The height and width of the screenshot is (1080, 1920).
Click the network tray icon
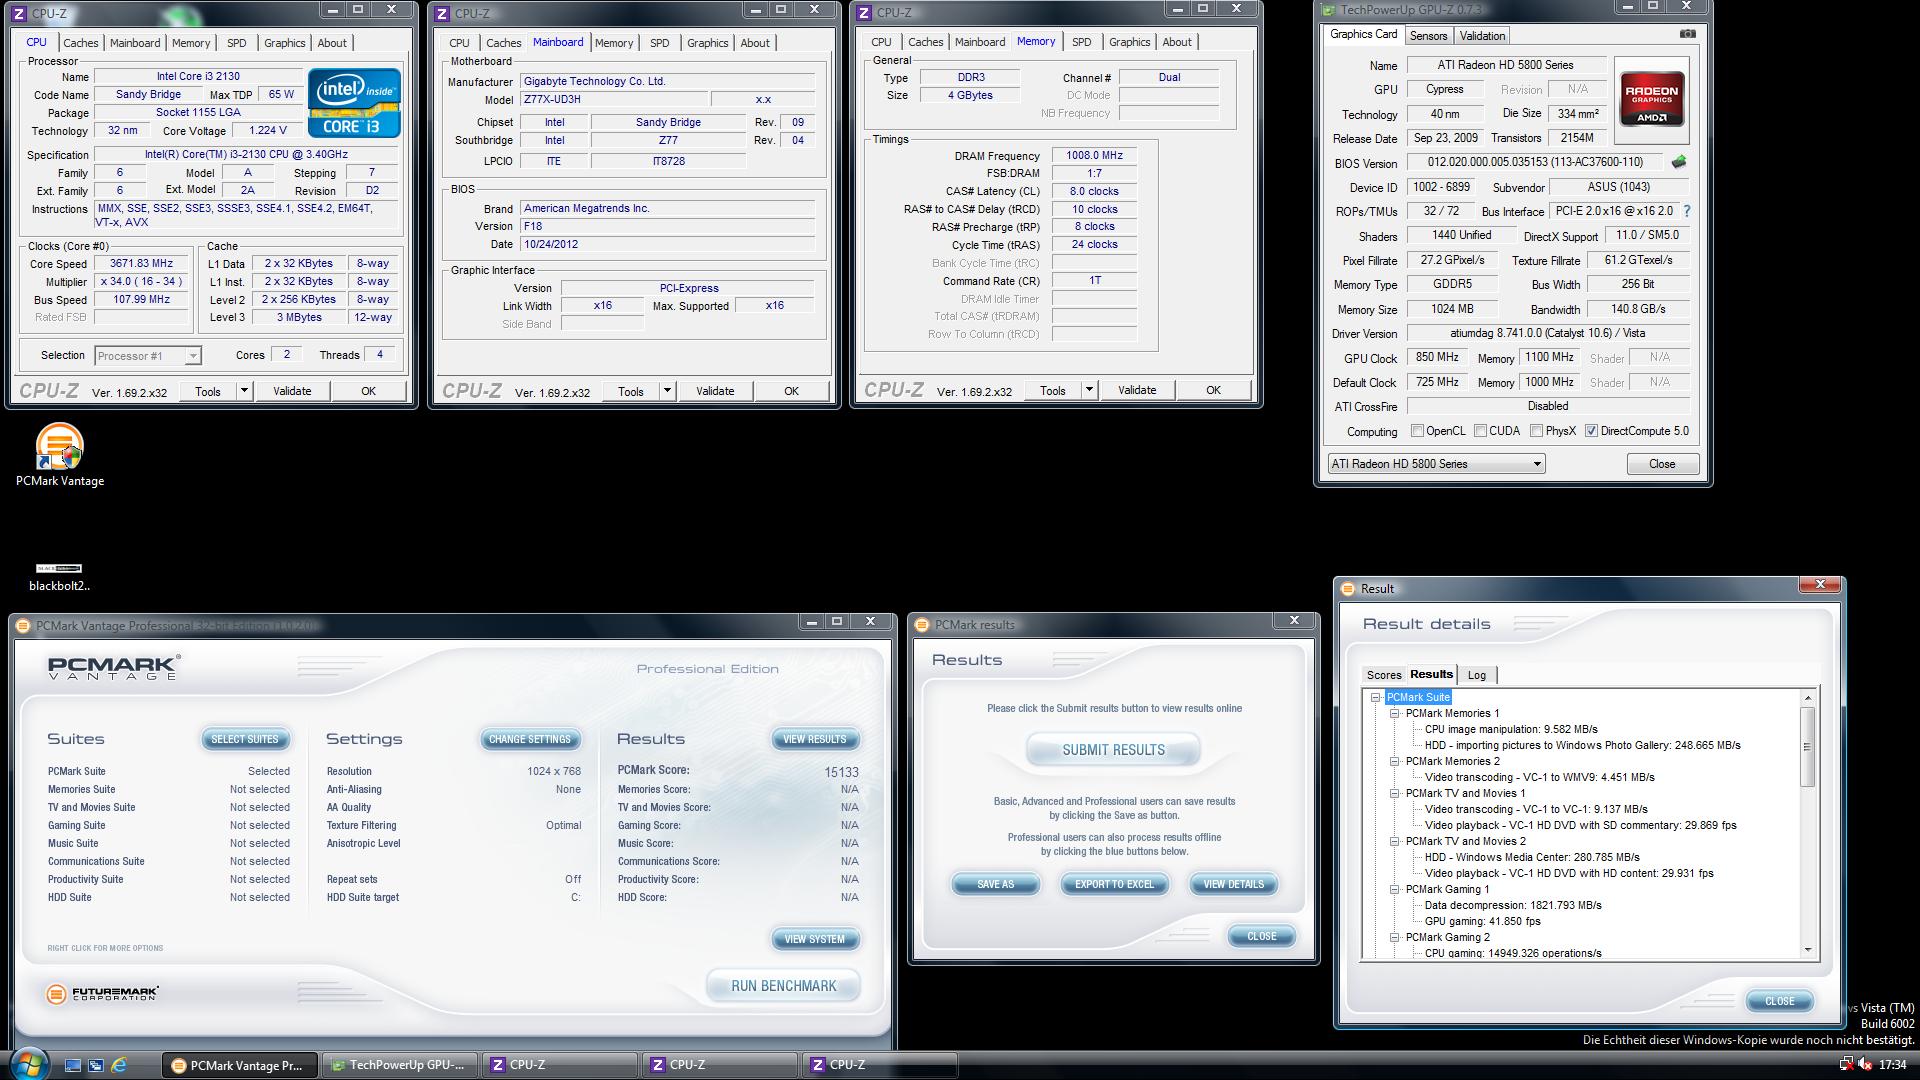(x=1846, y=1065)
